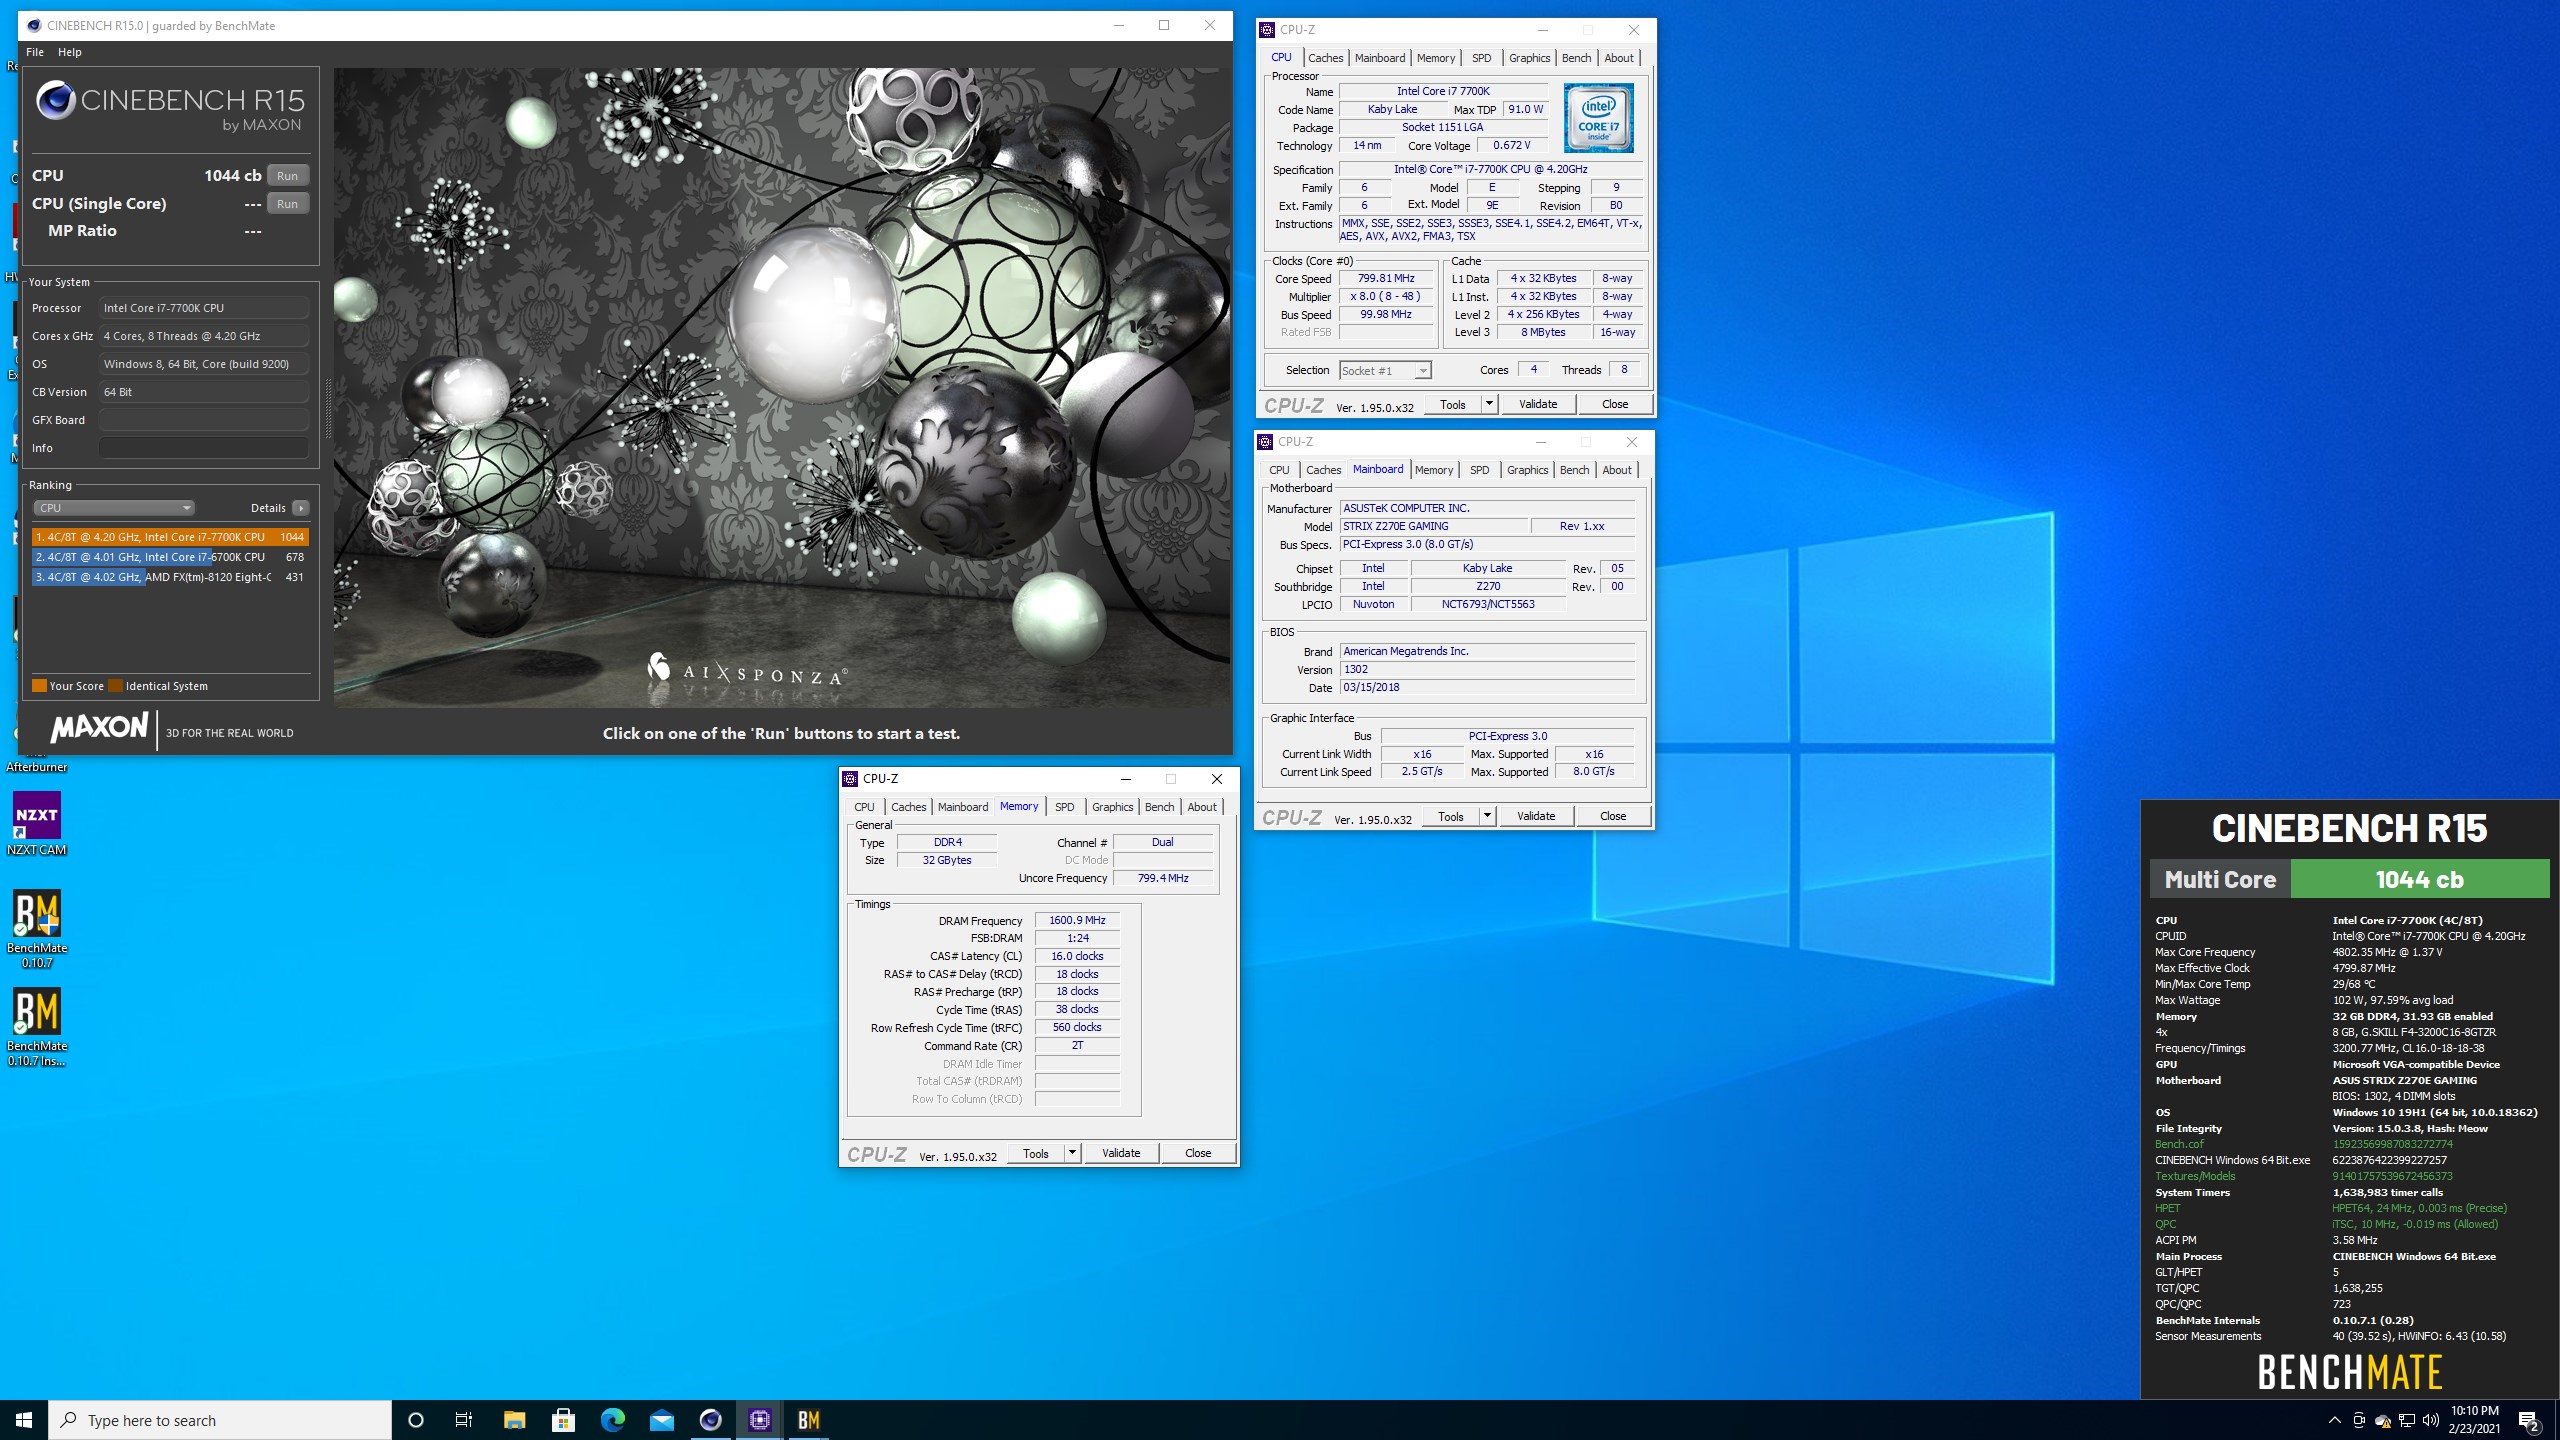Launch Microsoft Edge from the taskbar
The width and height of the screenshot is (2560, 1440).
(x=612, y=1420)
